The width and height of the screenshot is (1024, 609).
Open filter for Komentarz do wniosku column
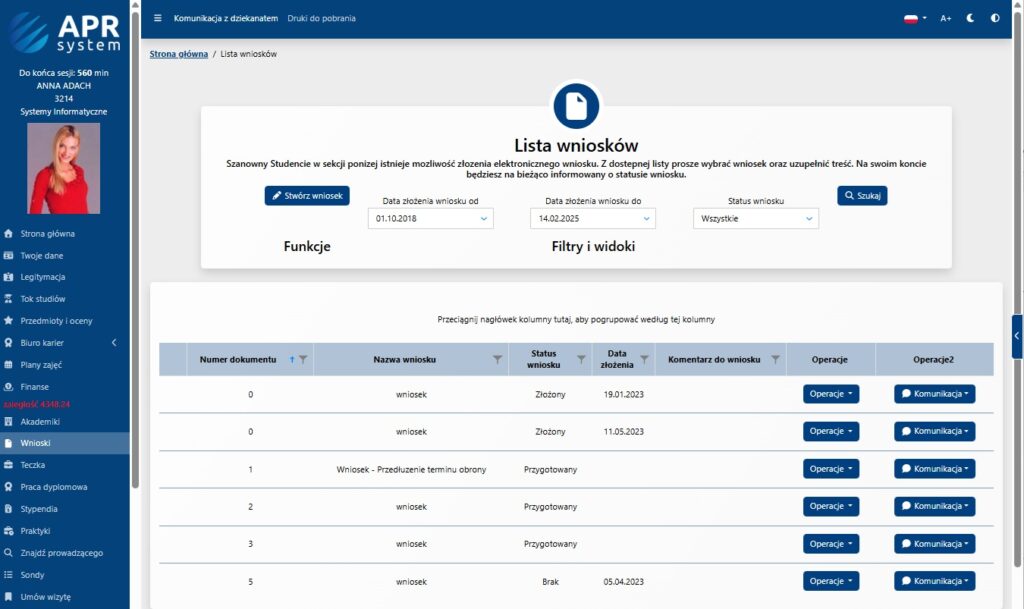click(775, 359)
